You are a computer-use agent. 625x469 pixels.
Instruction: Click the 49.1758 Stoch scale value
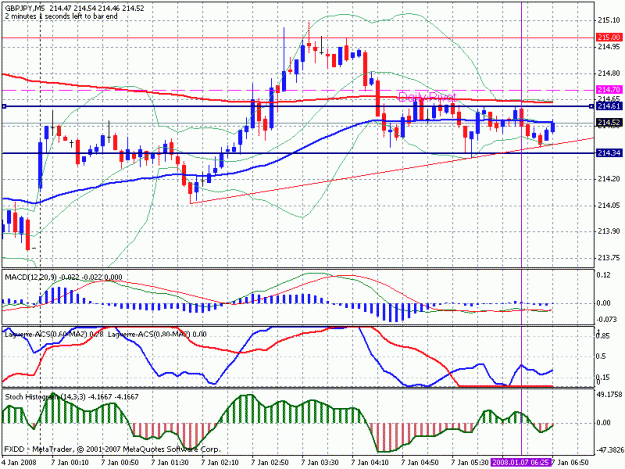tap(609, 396)
